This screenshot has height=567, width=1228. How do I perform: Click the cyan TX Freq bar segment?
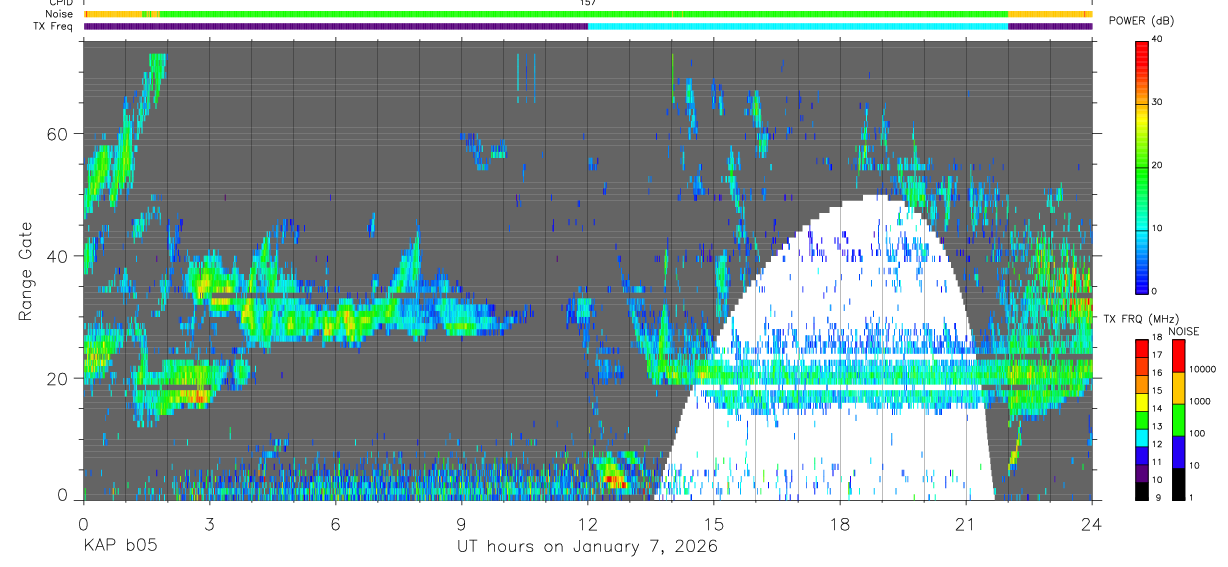(797, 26)
